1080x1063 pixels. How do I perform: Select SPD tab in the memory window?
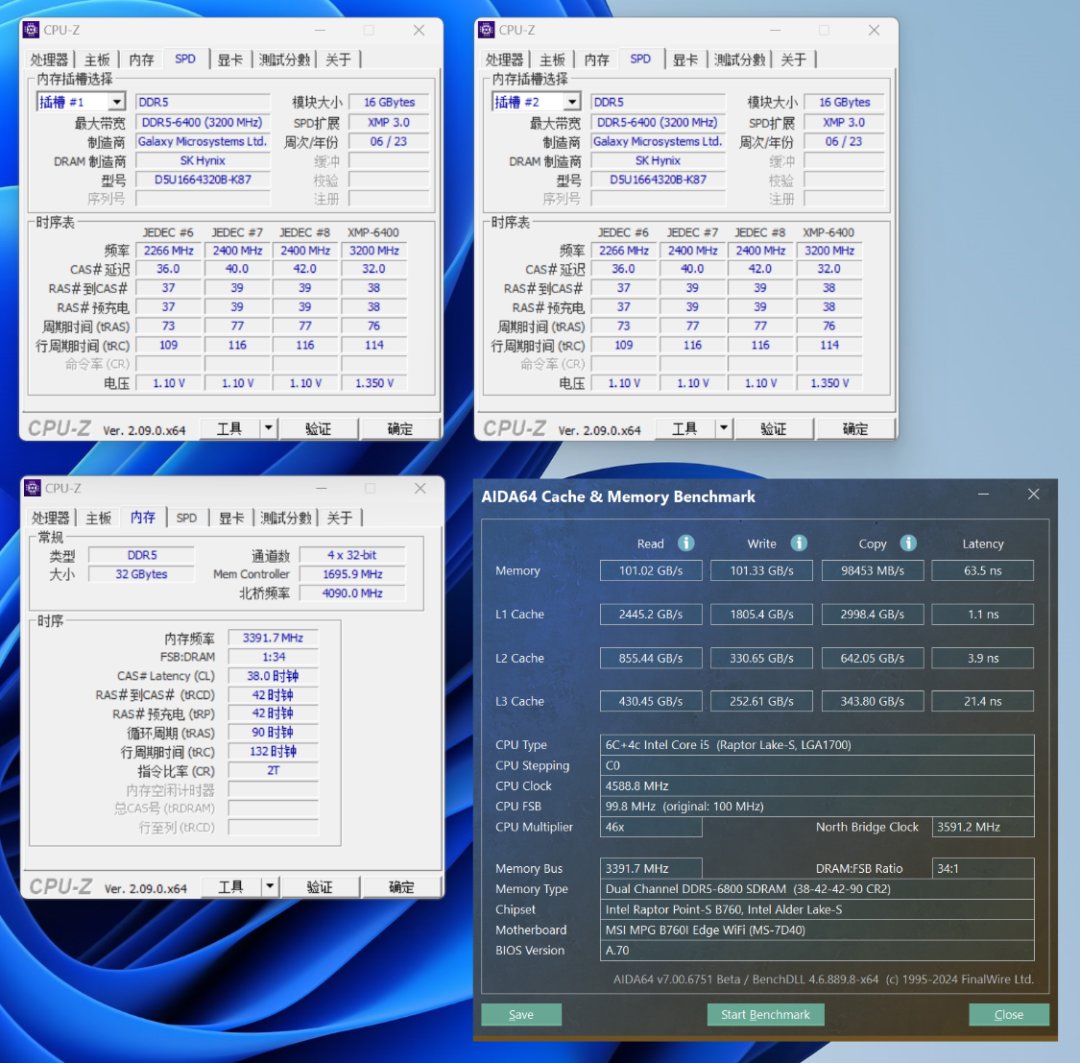(186, 518)
